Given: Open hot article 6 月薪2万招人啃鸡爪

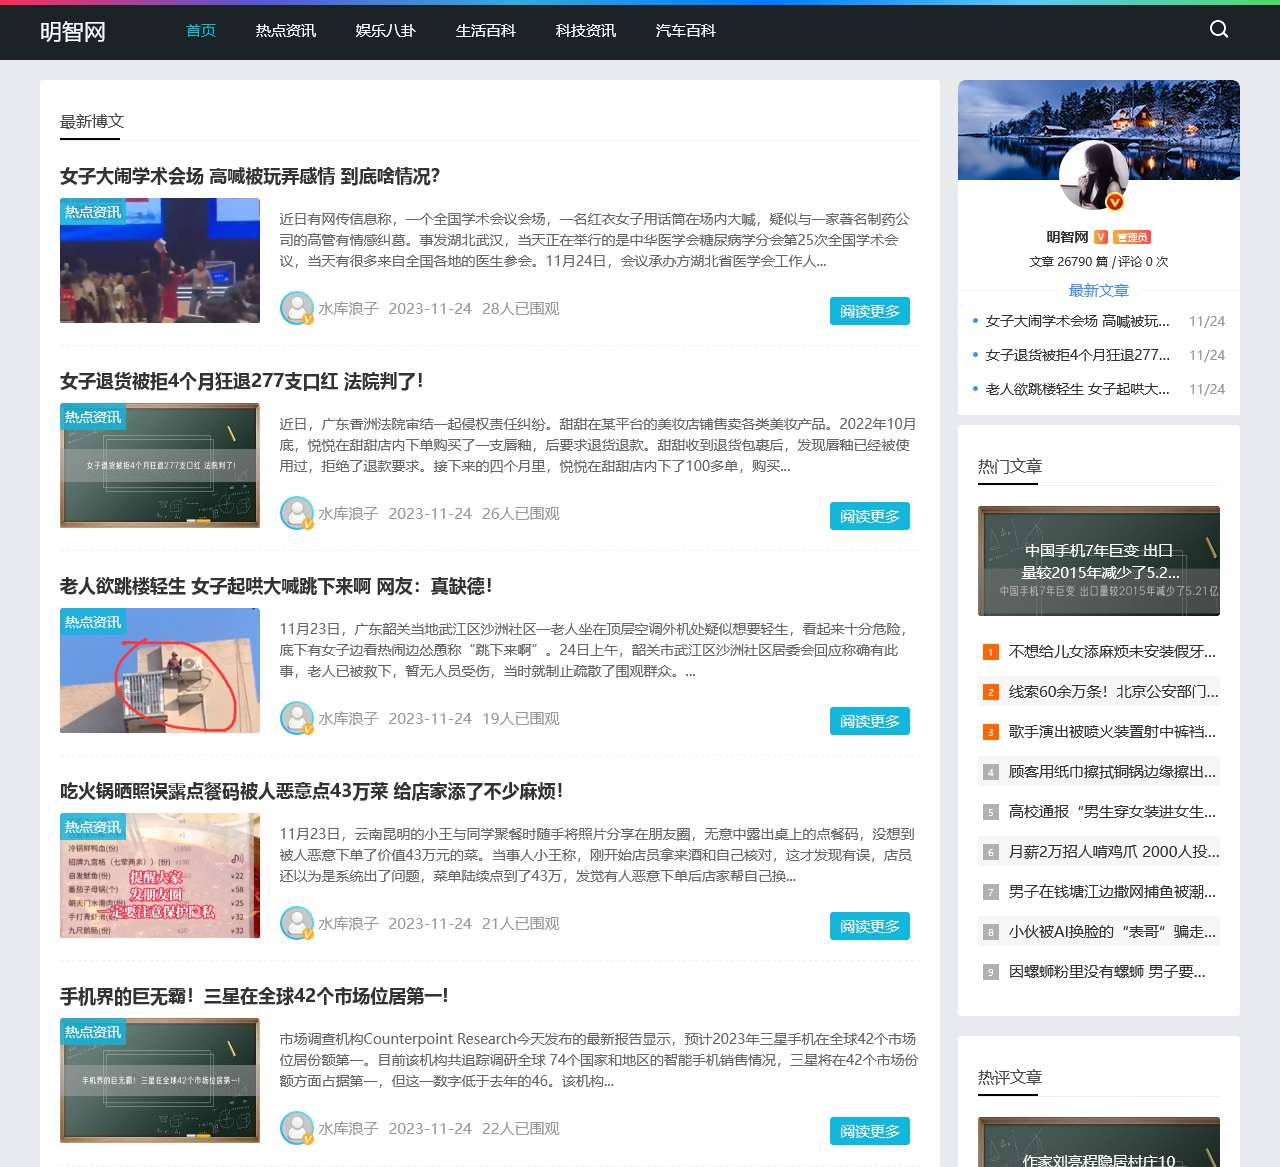Looking at the screenshot, I should (x=1114, y=852).
